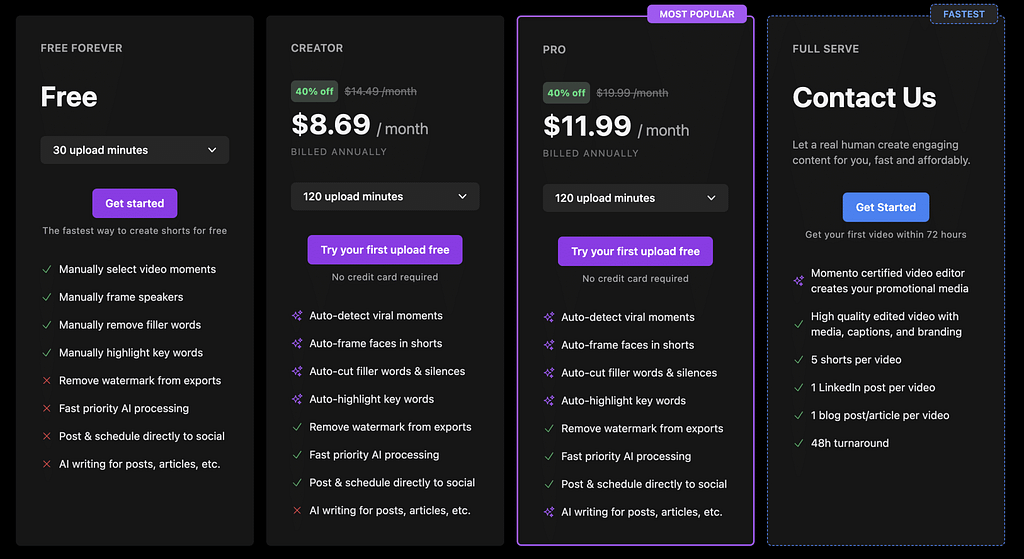1024x559 pixels.
Task: Click red X beside Creator's AI writing feature
Action: tap(297, 511)
